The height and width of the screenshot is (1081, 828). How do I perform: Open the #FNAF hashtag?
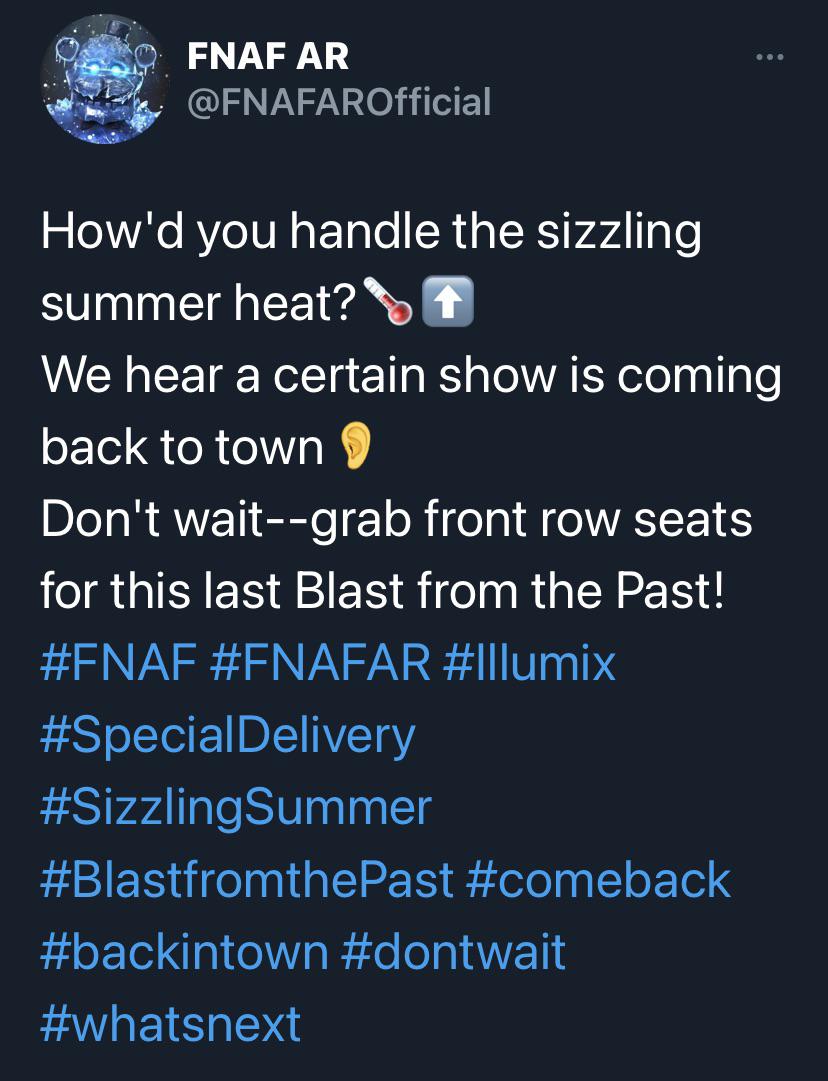coord(118,663)
